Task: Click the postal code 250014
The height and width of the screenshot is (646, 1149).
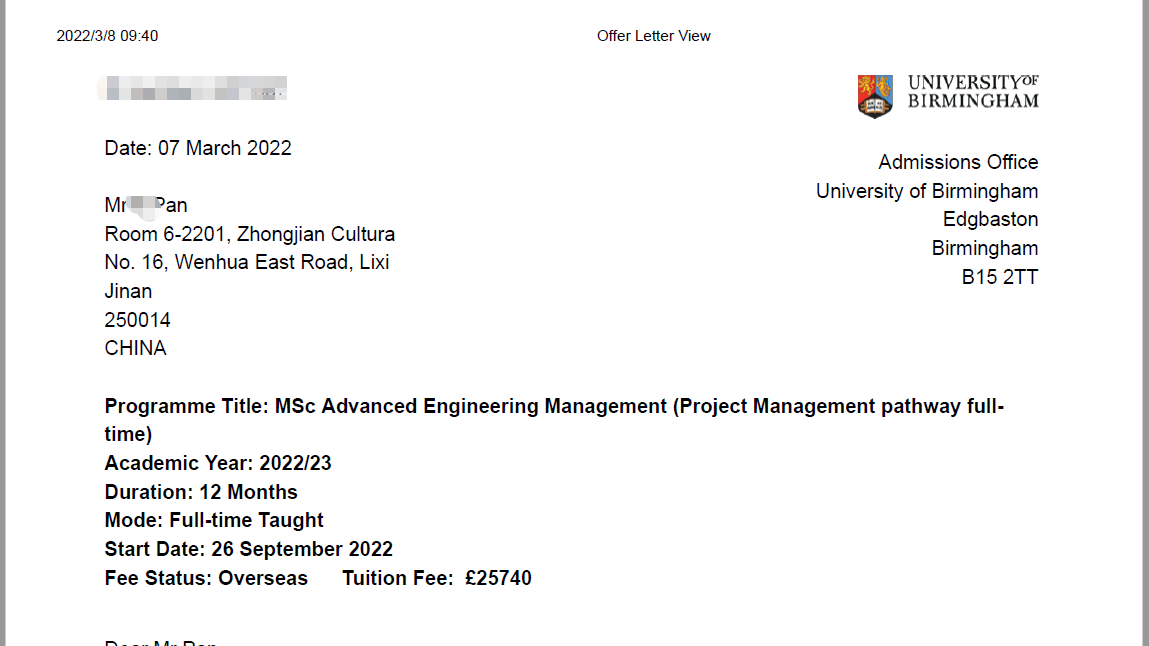Action: pyautogui.click(x=137, y=320)
